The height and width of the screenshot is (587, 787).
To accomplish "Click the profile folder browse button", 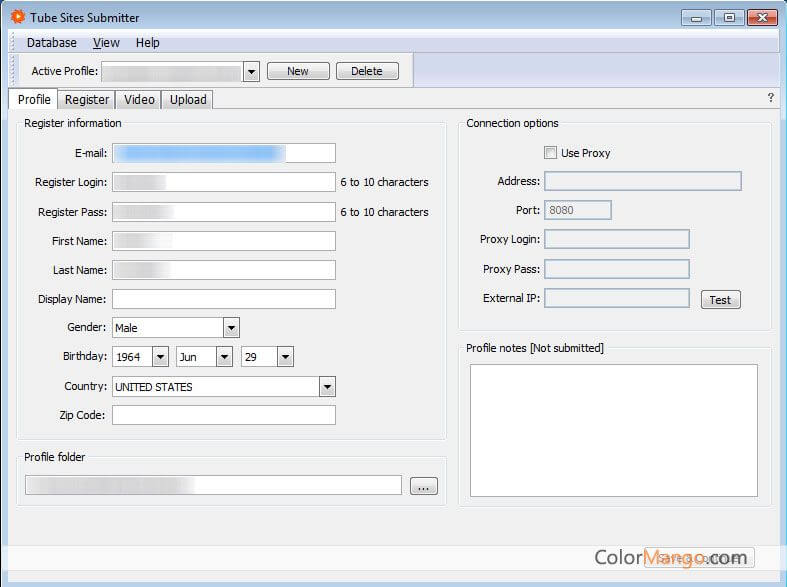I will tap(423, 486).
